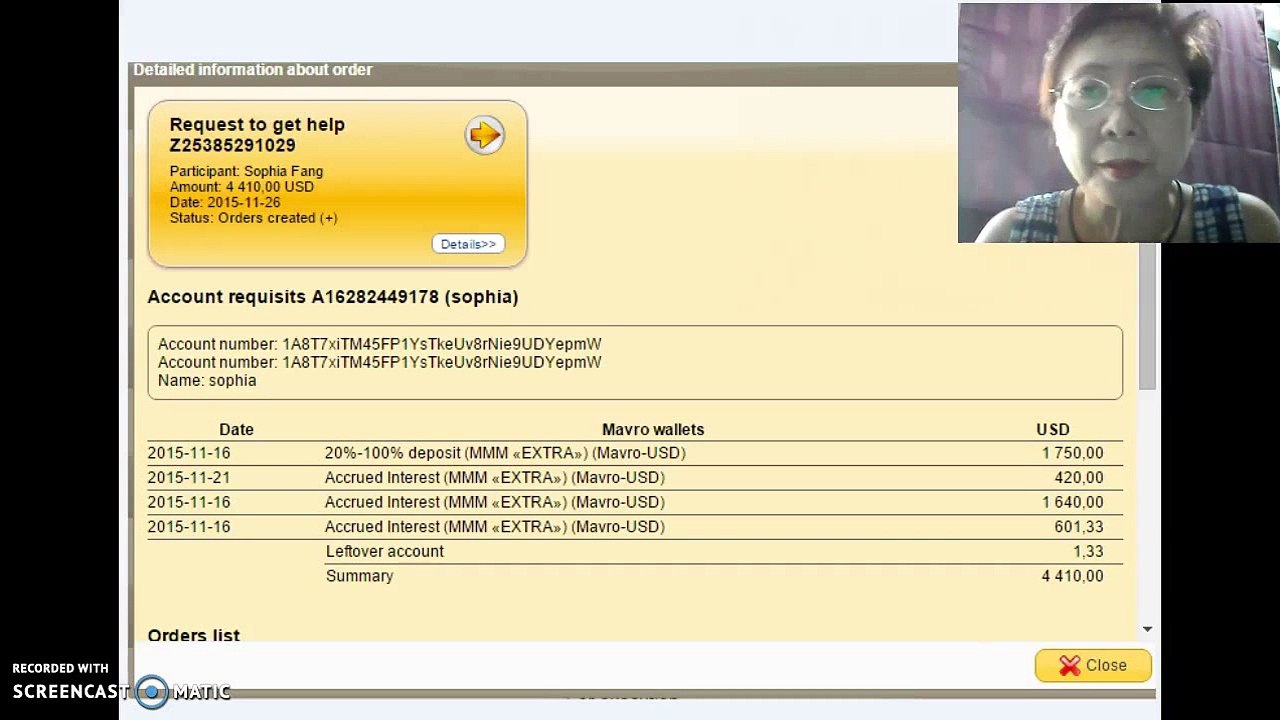Click the 1 640,00 amount cell
The width and height of the screenshot is (1280, 720).
(x=1072, y=502)
